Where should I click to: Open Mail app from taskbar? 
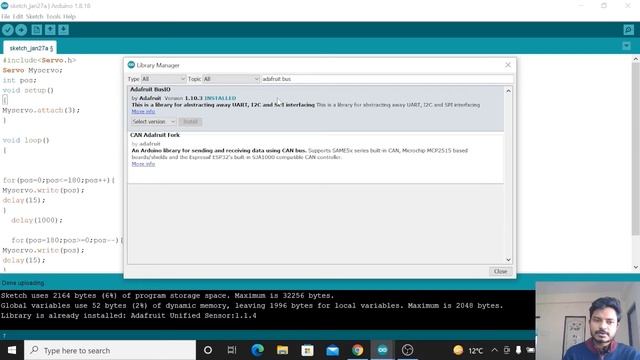point(333,350)
